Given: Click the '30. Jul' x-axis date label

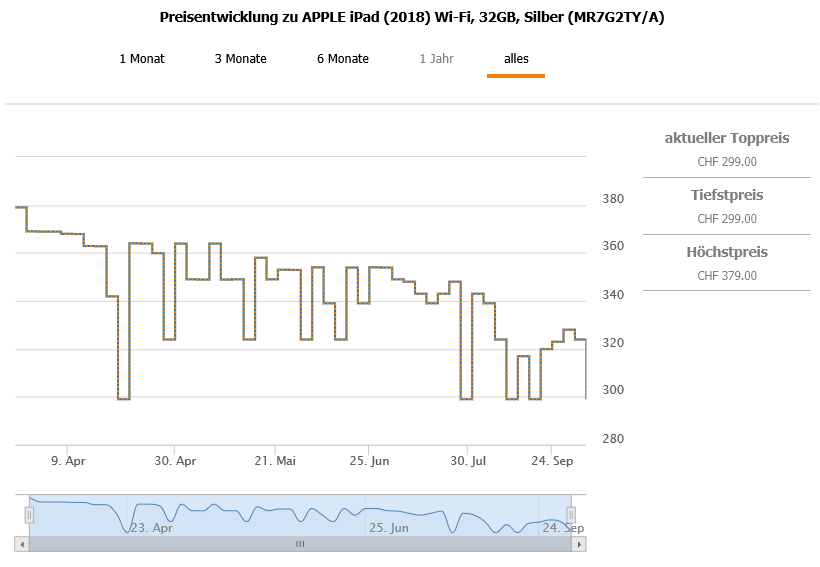Looking at the screenshot, I should [x=467, y=462].
